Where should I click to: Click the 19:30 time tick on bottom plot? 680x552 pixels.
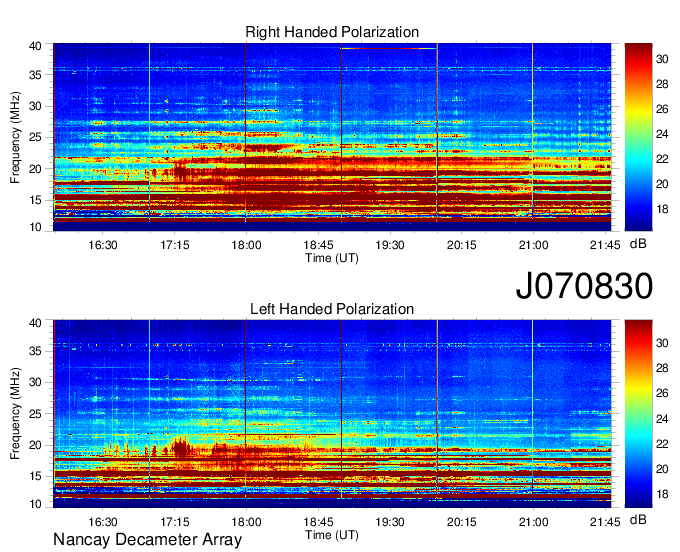click(x=390, y=522)
